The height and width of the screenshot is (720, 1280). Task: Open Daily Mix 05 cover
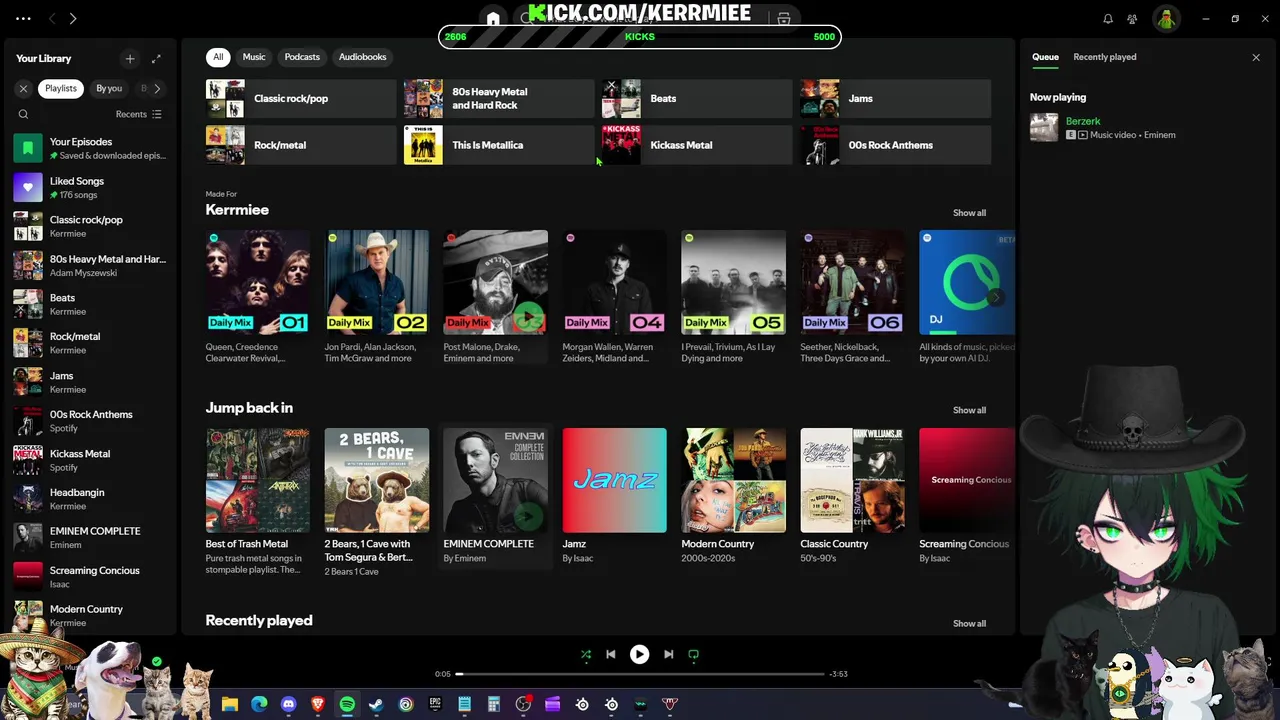coord(733,282)
